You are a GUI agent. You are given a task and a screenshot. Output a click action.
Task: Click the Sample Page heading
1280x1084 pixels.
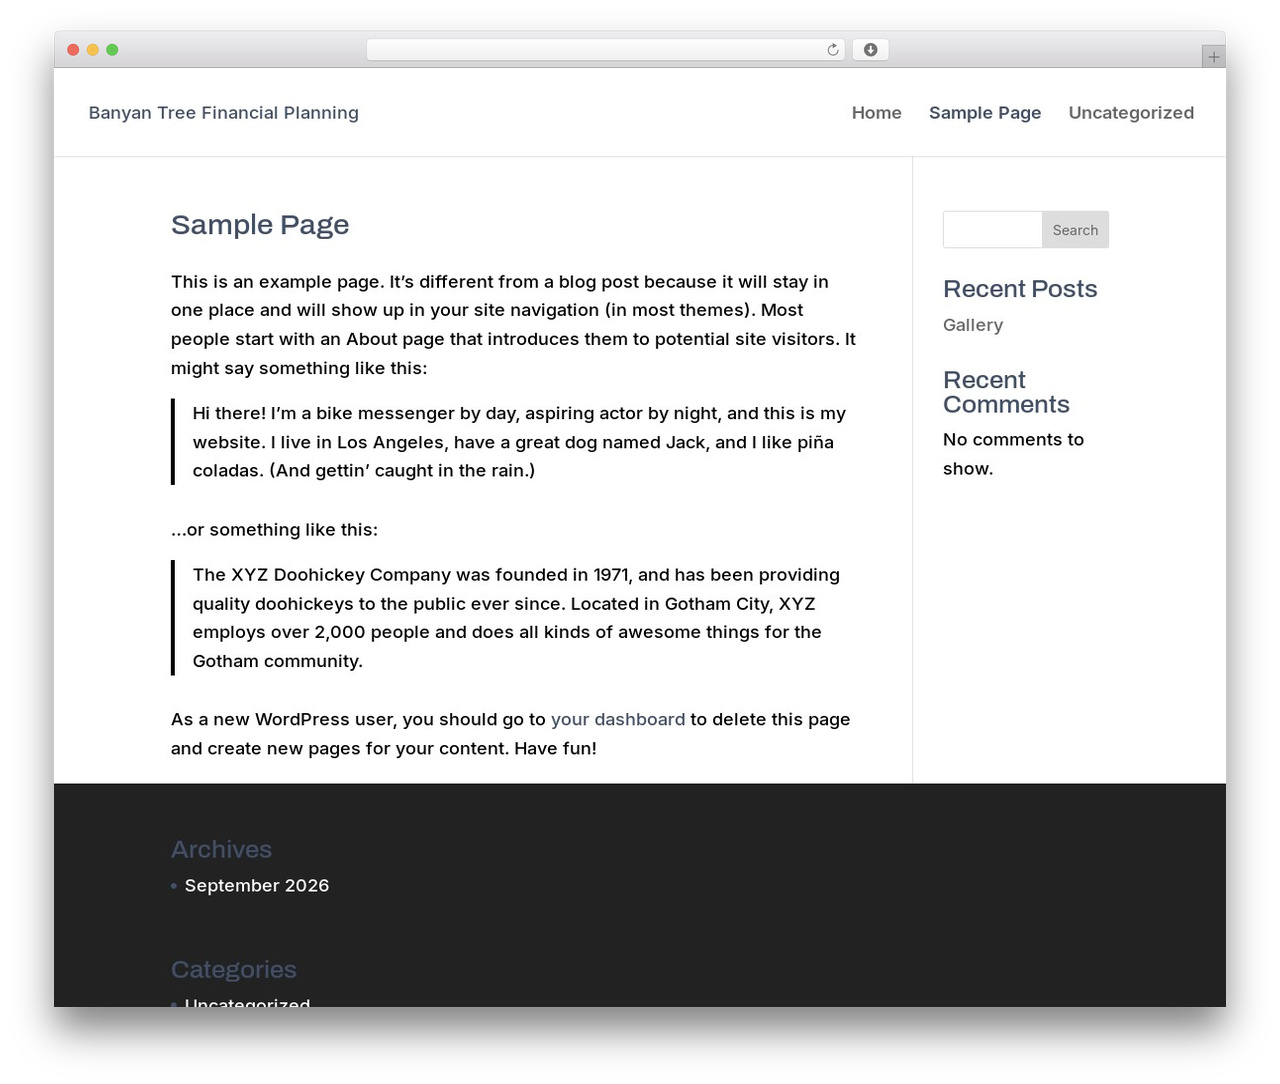tap(260, 225)
